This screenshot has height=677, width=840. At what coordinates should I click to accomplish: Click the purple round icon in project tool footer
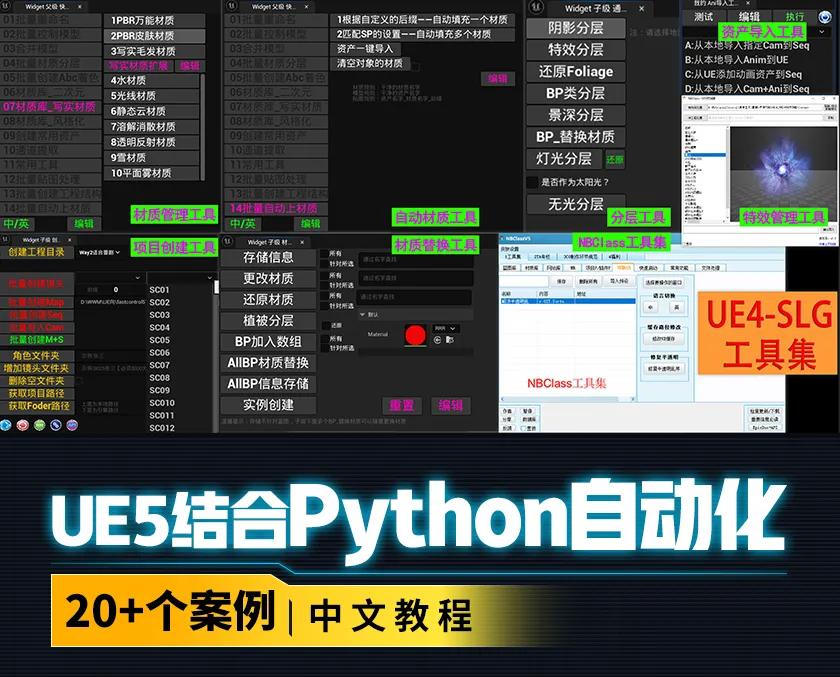72,425
